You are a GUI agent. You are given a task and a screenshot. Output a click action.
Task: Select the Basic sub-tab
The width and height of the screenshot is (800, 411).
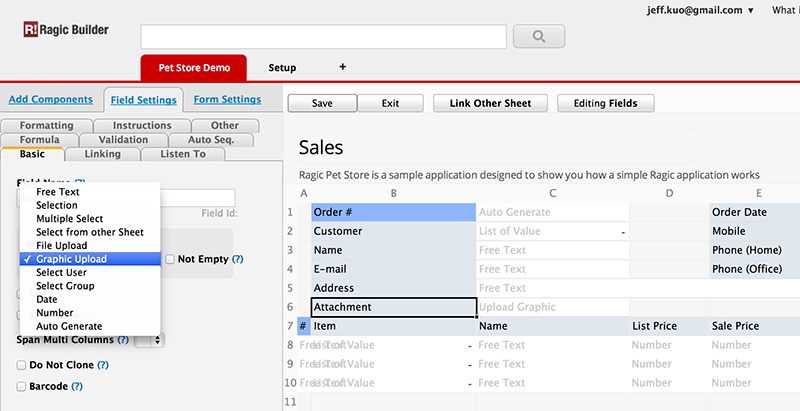point(32,154)
